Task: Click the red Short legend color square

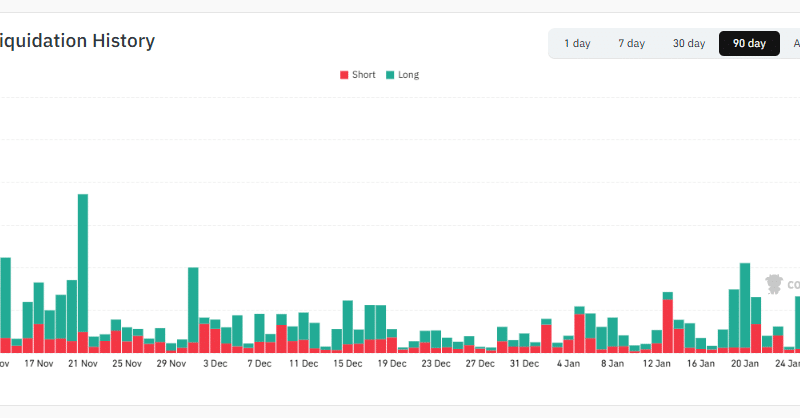Action: pyautogui.click(x=345, y=75)
